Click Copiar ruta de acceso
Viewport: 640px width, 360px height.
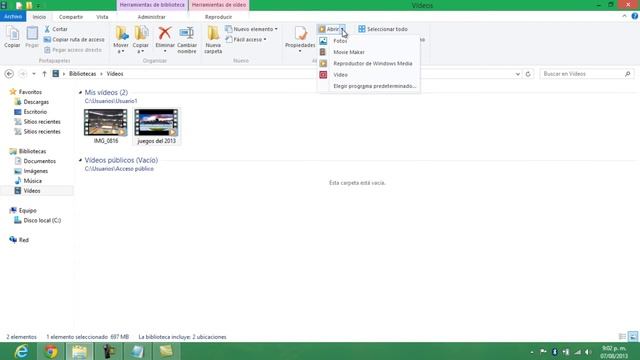74,40
